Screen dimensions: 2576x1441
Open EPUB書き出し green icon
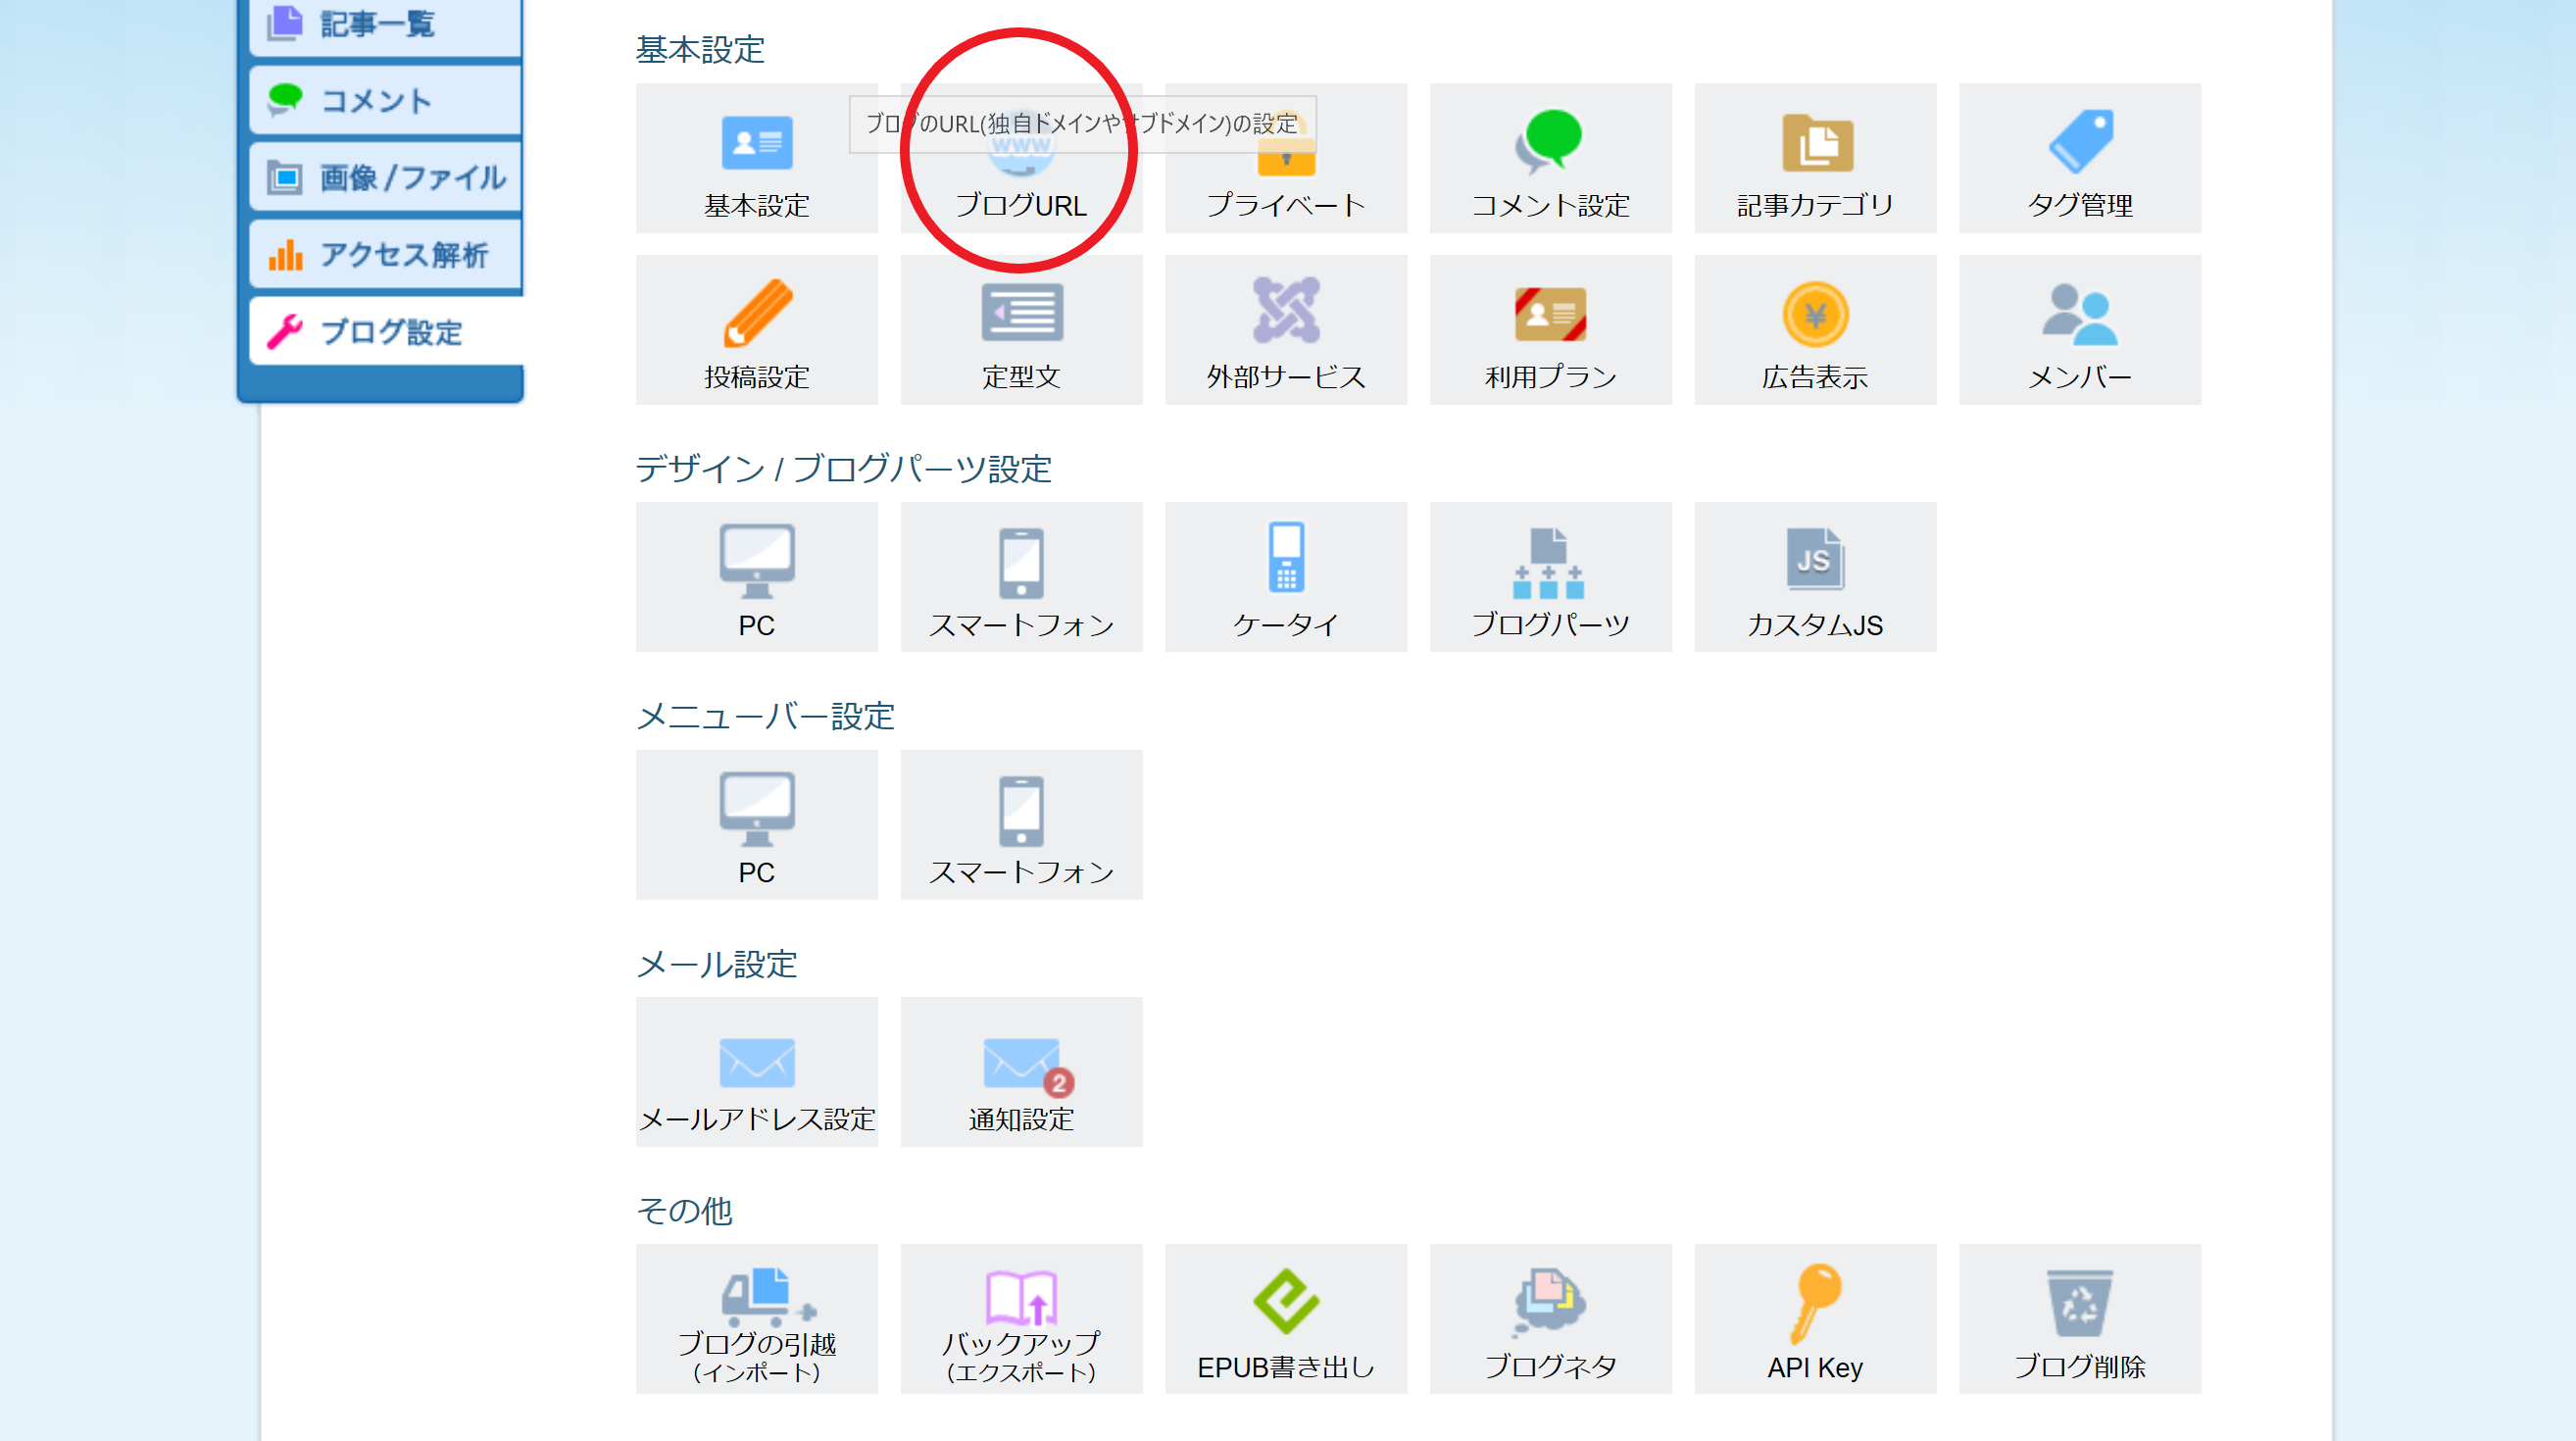point(1285,1301)
